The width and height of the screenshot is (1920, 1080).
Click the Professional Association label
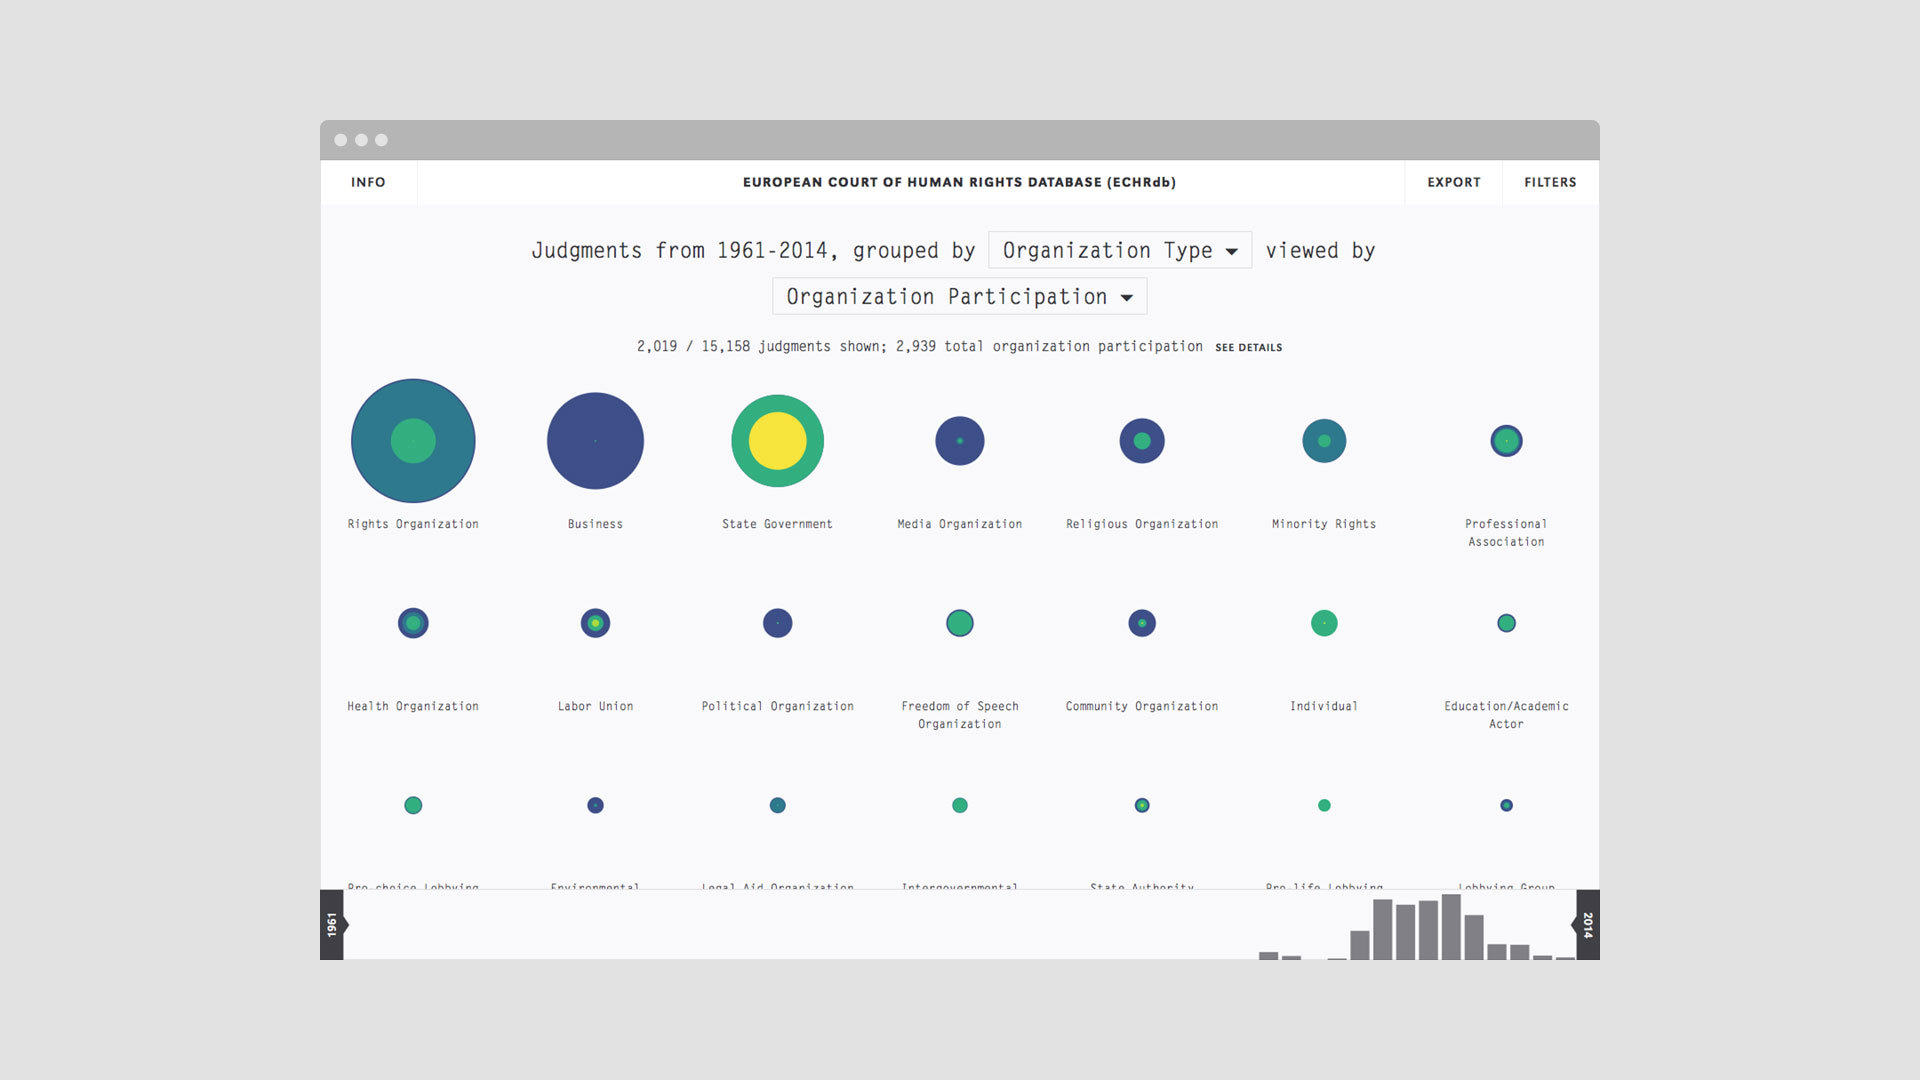pyautogui.click(x=1506, y=533)
